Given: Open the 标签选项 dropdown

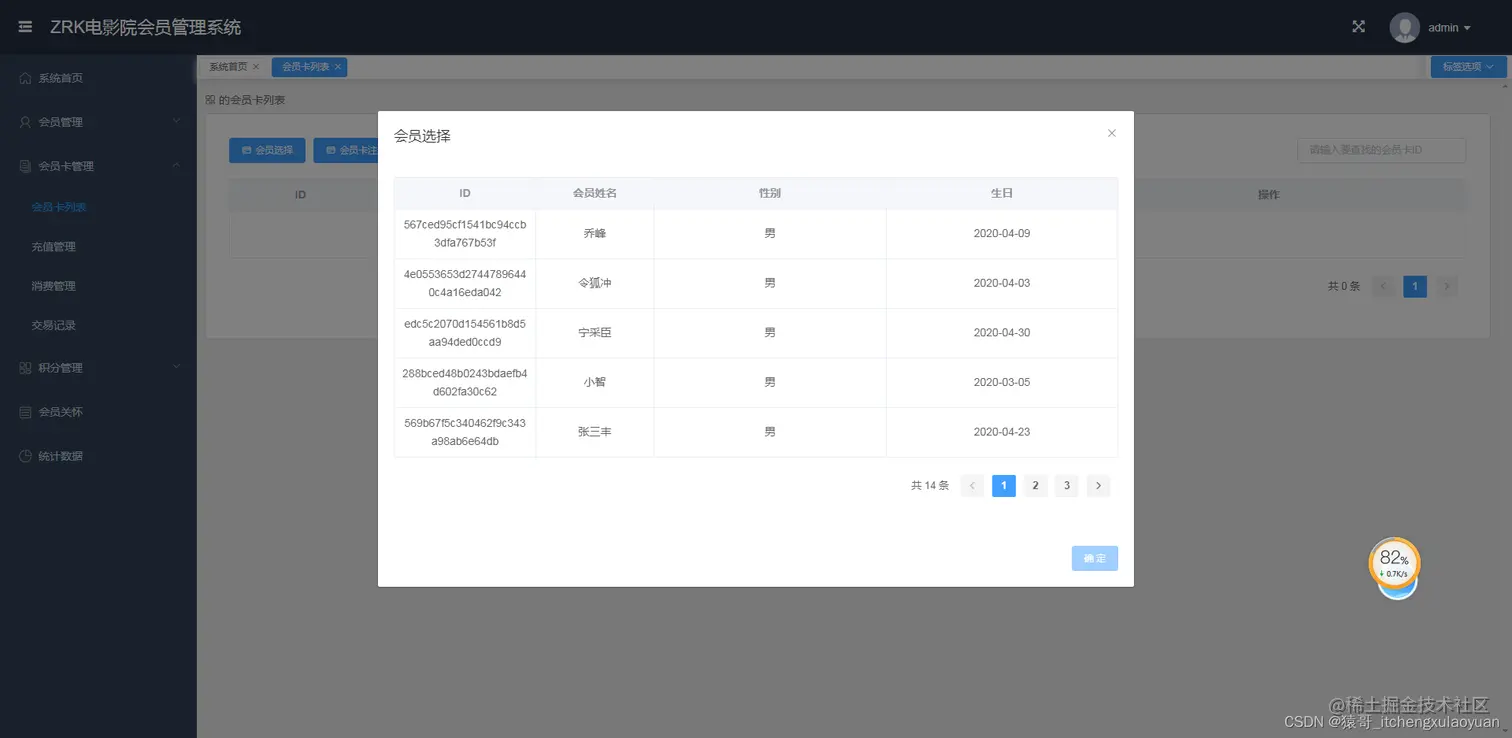Looking at the screenshot, I should (1468, 67).
